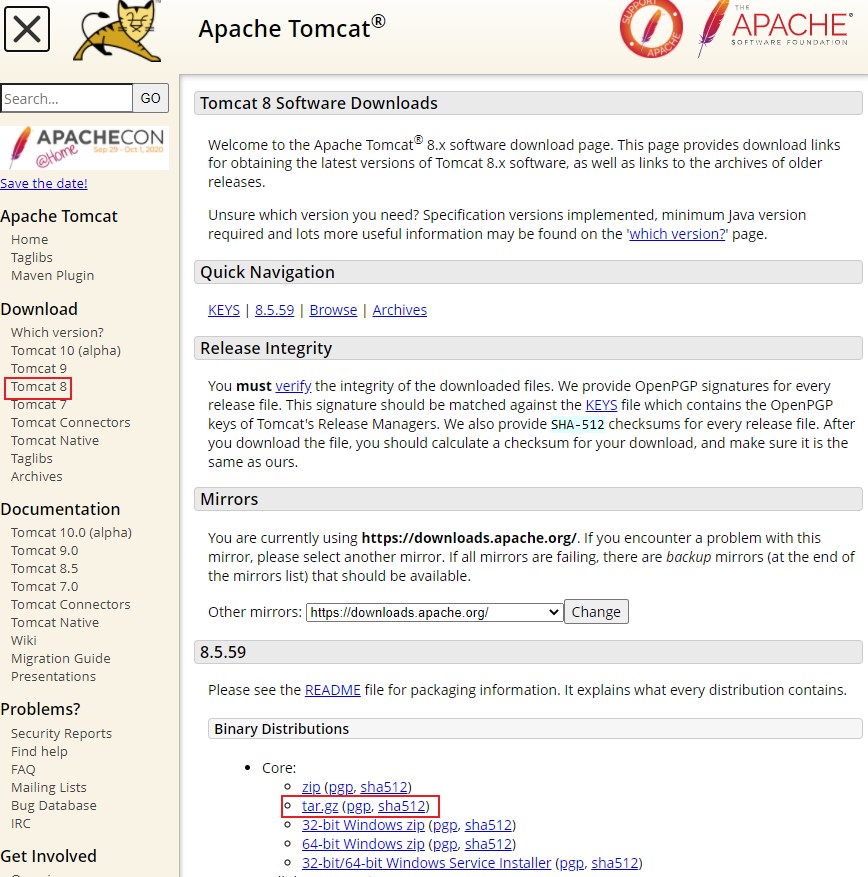The width and height of the screenshot is (868, 877).
Task: Open the Find help link
Action: click(x=39, y=751)
